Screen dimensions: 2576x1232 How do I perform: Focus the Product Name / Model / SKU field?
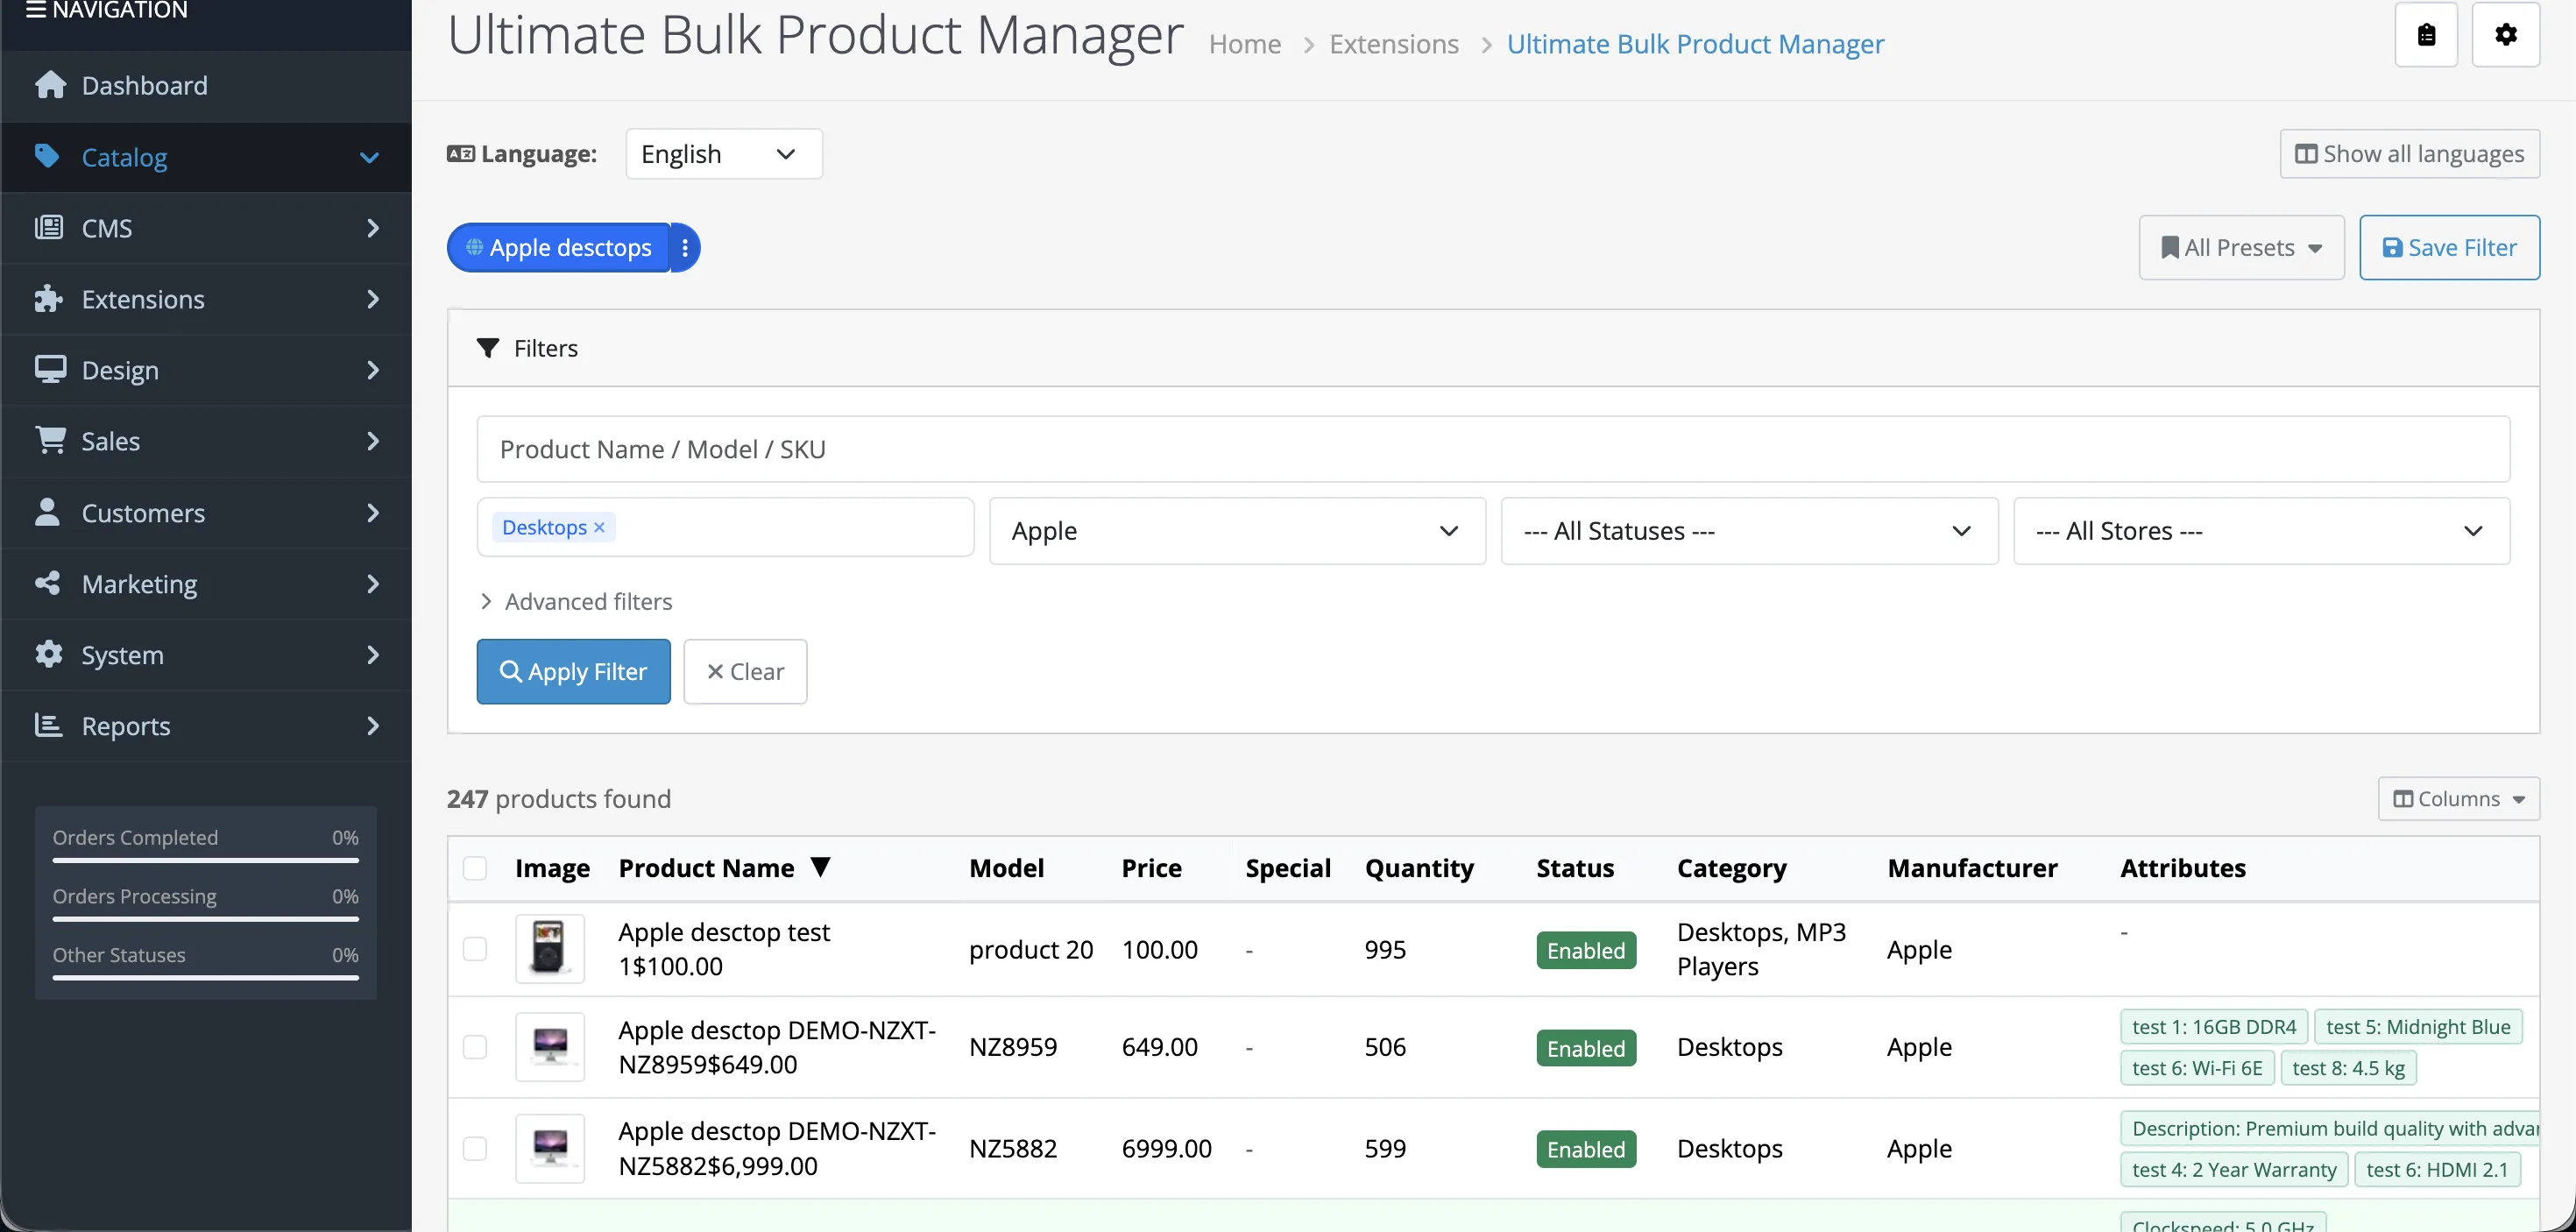coord(1493,449)
